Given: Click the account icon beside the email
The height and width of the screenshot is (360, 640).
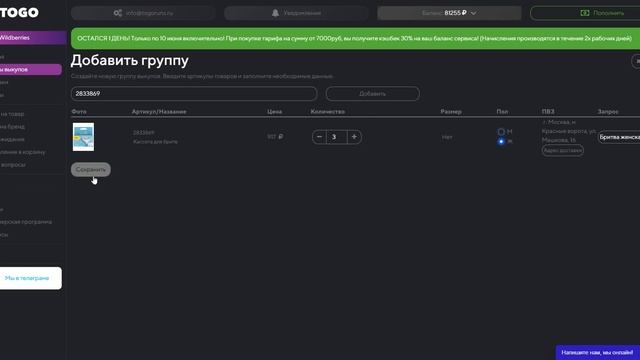Looking at the screenshot, I should [x=118, y=13].
